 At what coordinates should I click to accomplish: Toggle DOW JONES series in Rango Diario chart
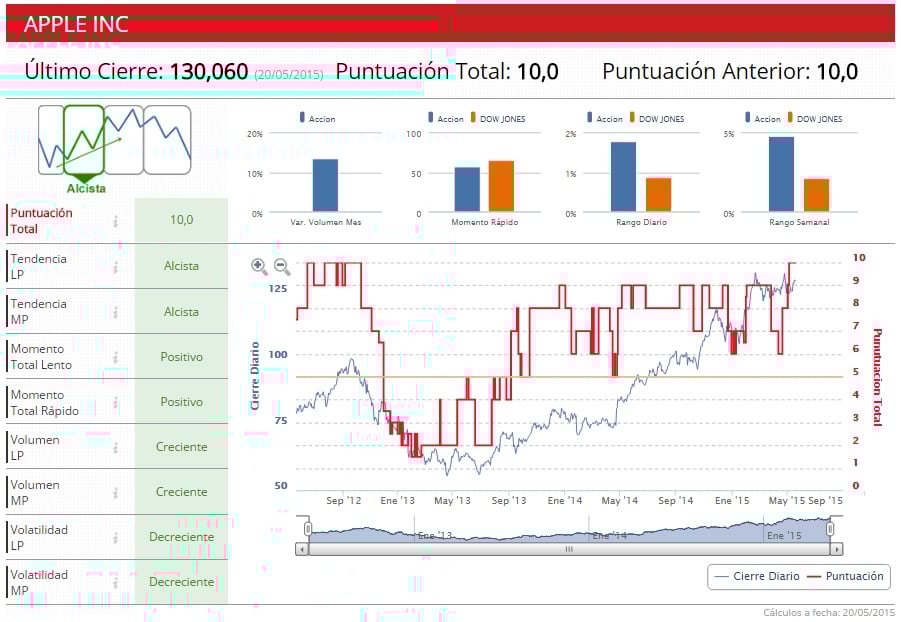pos(657,118)
